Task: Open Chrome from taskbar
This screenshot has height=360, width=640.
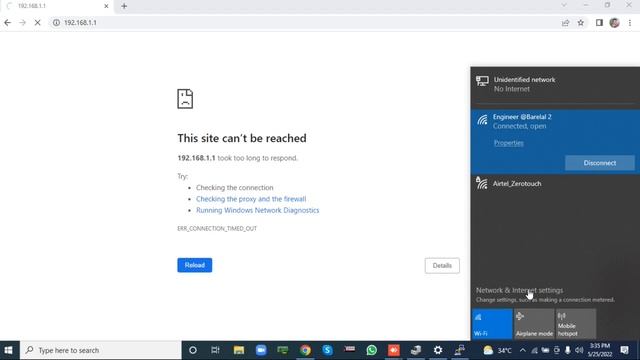Action: (305, 350)
